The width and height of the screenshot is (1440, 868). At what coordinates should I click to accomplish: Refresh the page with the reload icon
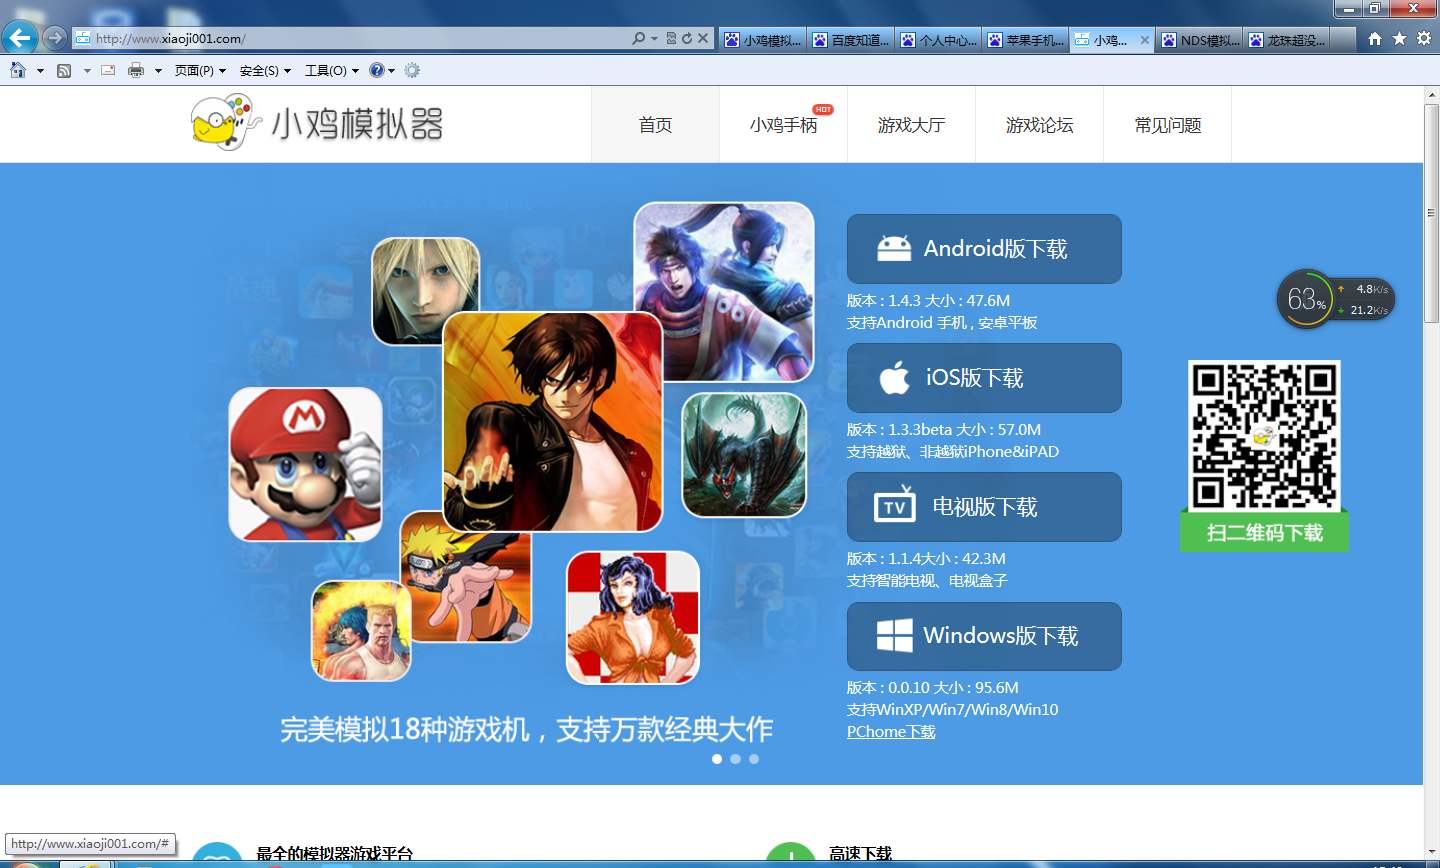tap(687, 39)
